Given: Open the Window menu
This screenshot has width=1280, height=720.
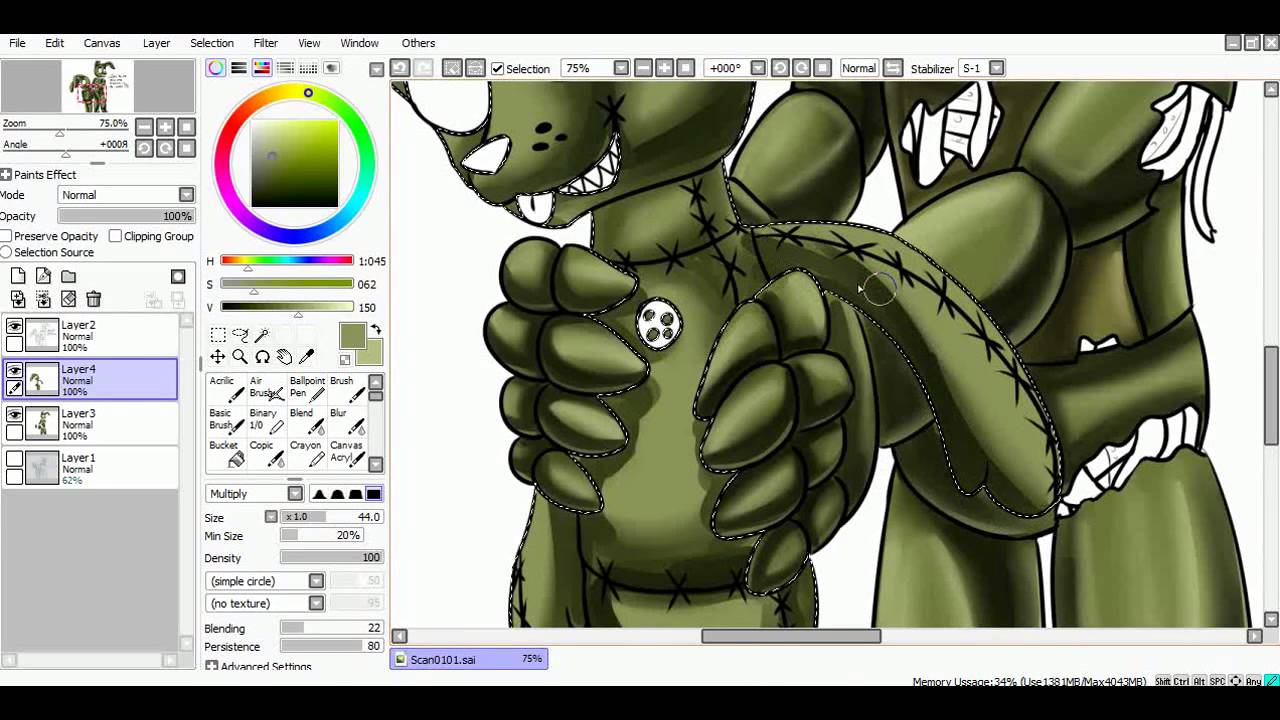Looking at the screenshot, I should 359,43.
